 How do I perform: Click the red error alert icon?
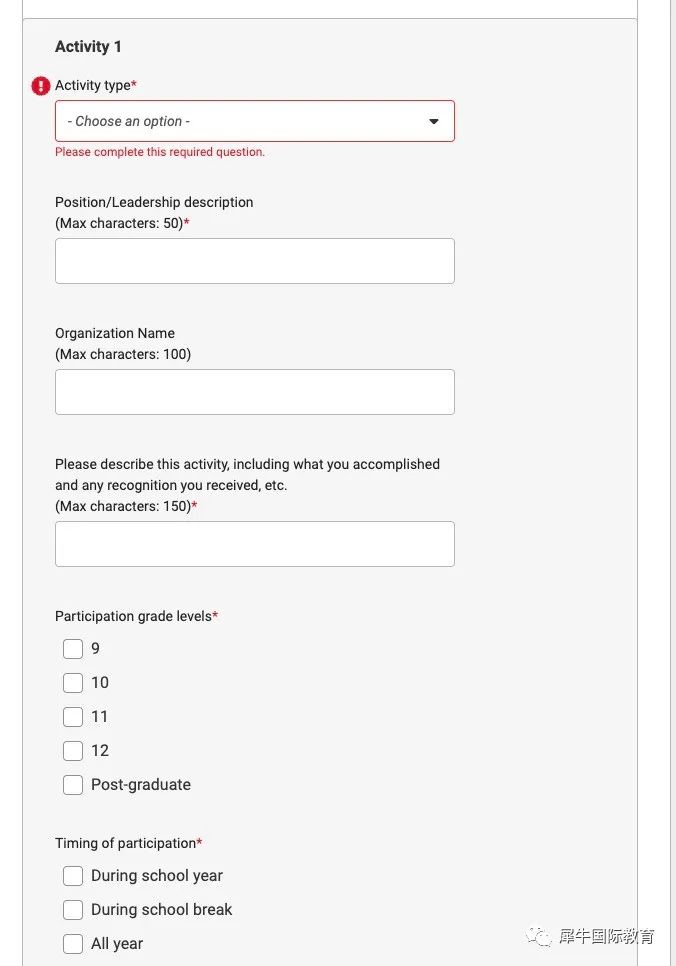[41, 86]
